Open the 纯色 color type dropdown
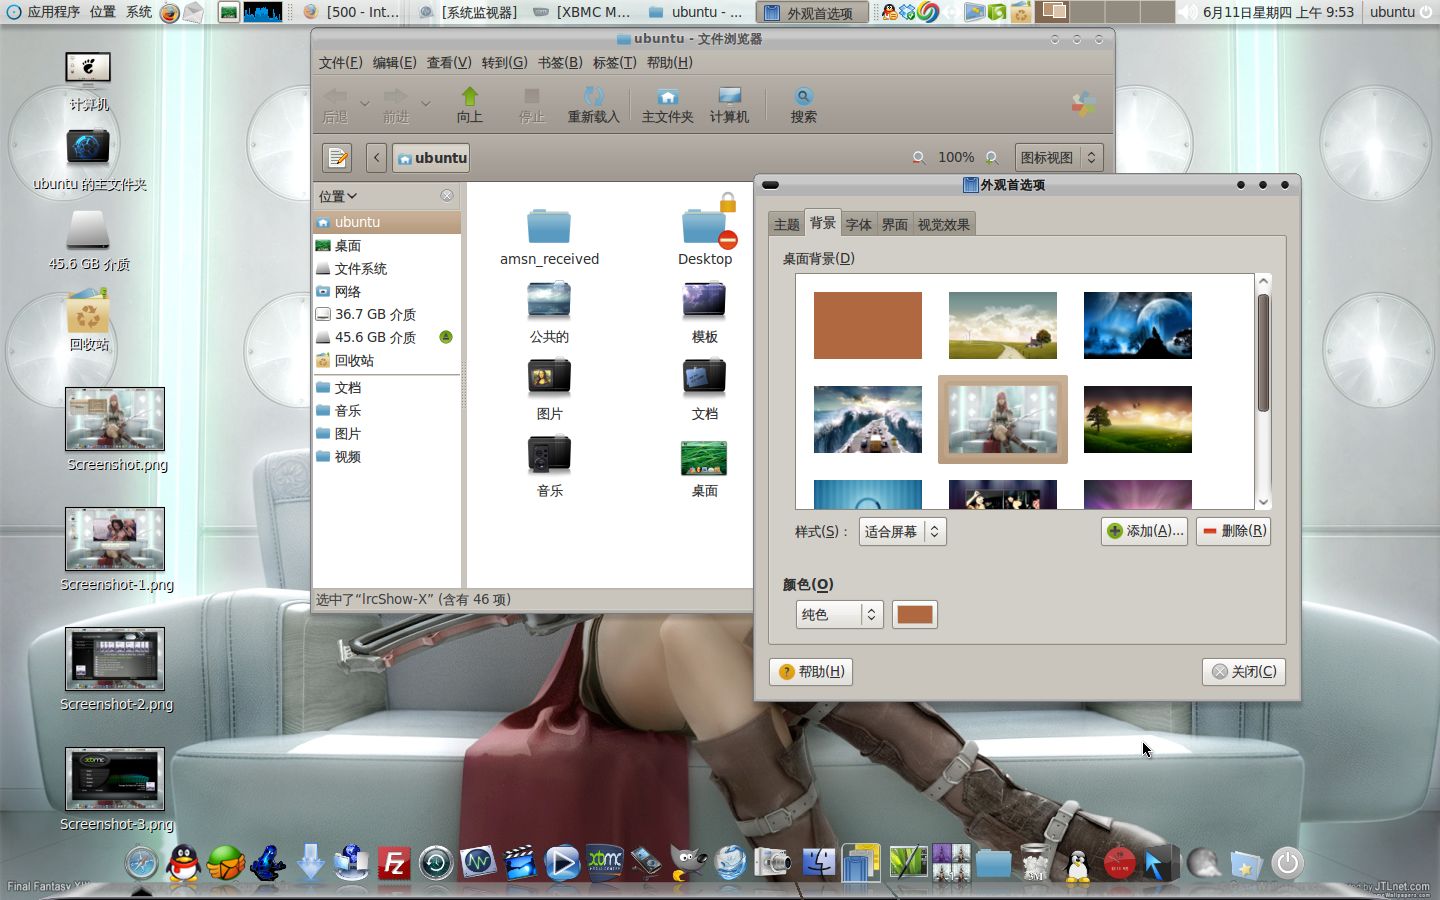The width and height of the screenshot is (1440, 900). coord(839,615)
